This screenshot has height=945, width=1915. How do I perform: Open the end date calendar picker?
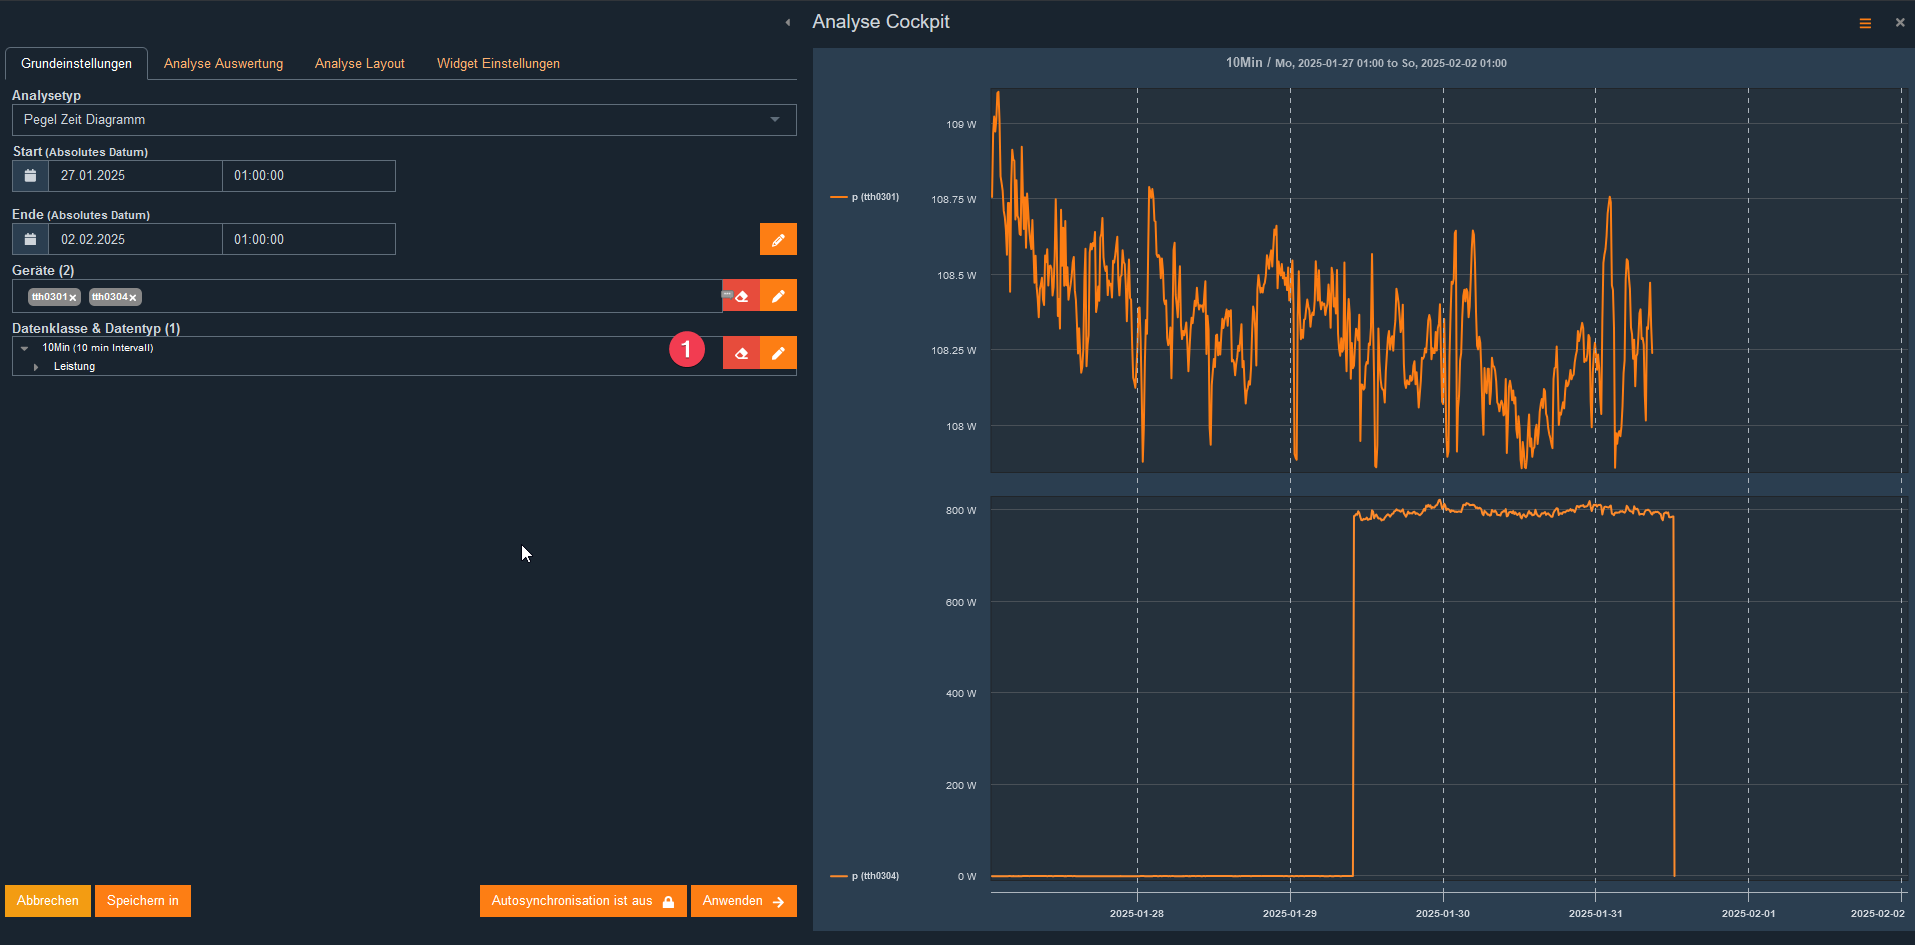[x=30, y=240]
